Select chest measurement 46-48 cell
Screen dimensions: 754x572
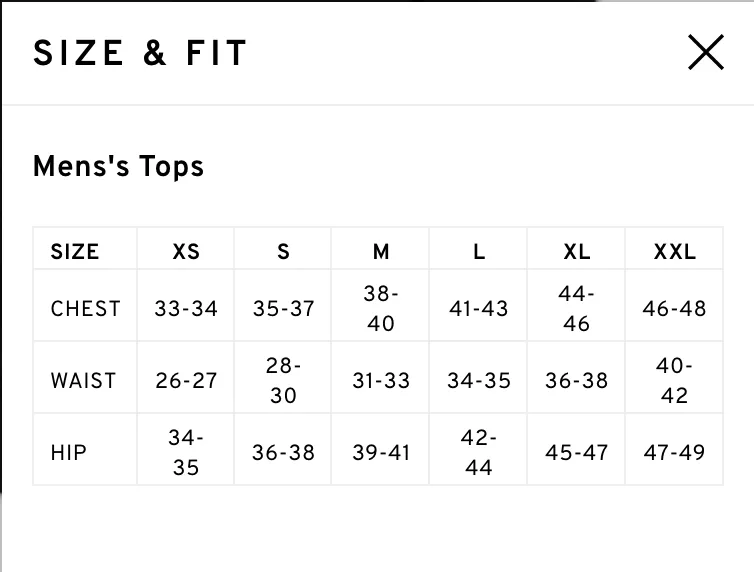674,308
